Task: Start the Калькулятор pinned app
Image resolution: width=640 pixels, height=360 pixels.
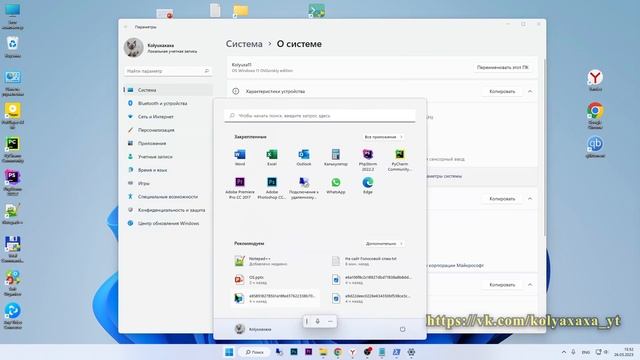Action: (336, 157)
